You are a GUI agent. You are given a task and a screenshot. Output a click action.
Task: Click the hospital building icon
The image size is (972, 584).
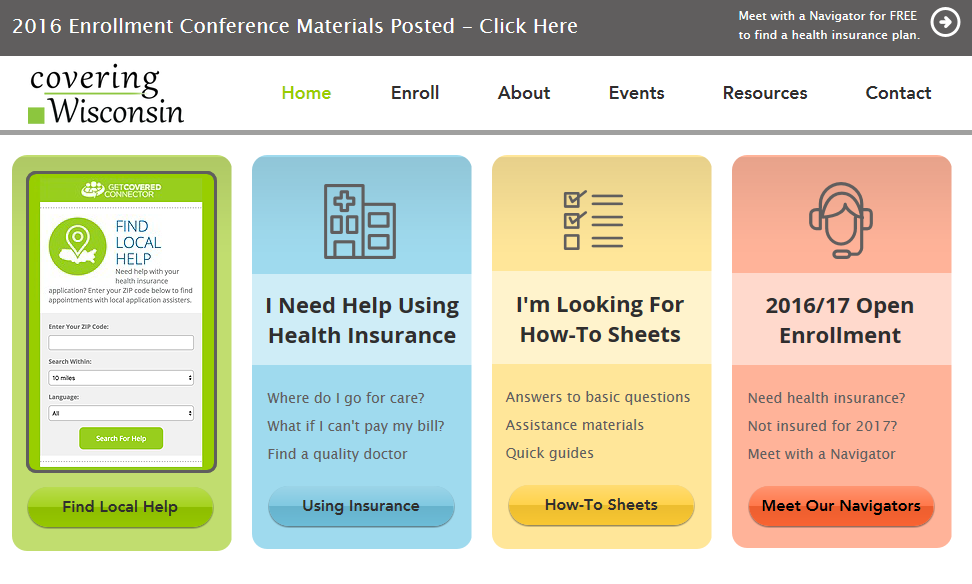coord(360,221)
